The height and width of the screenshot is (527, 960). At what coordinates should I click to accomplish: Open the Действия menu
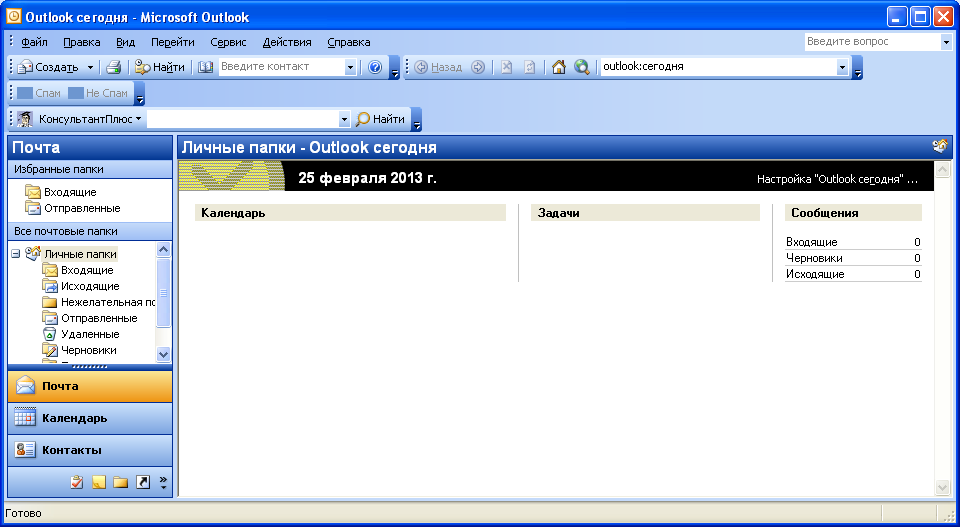(x=287, y=42)
